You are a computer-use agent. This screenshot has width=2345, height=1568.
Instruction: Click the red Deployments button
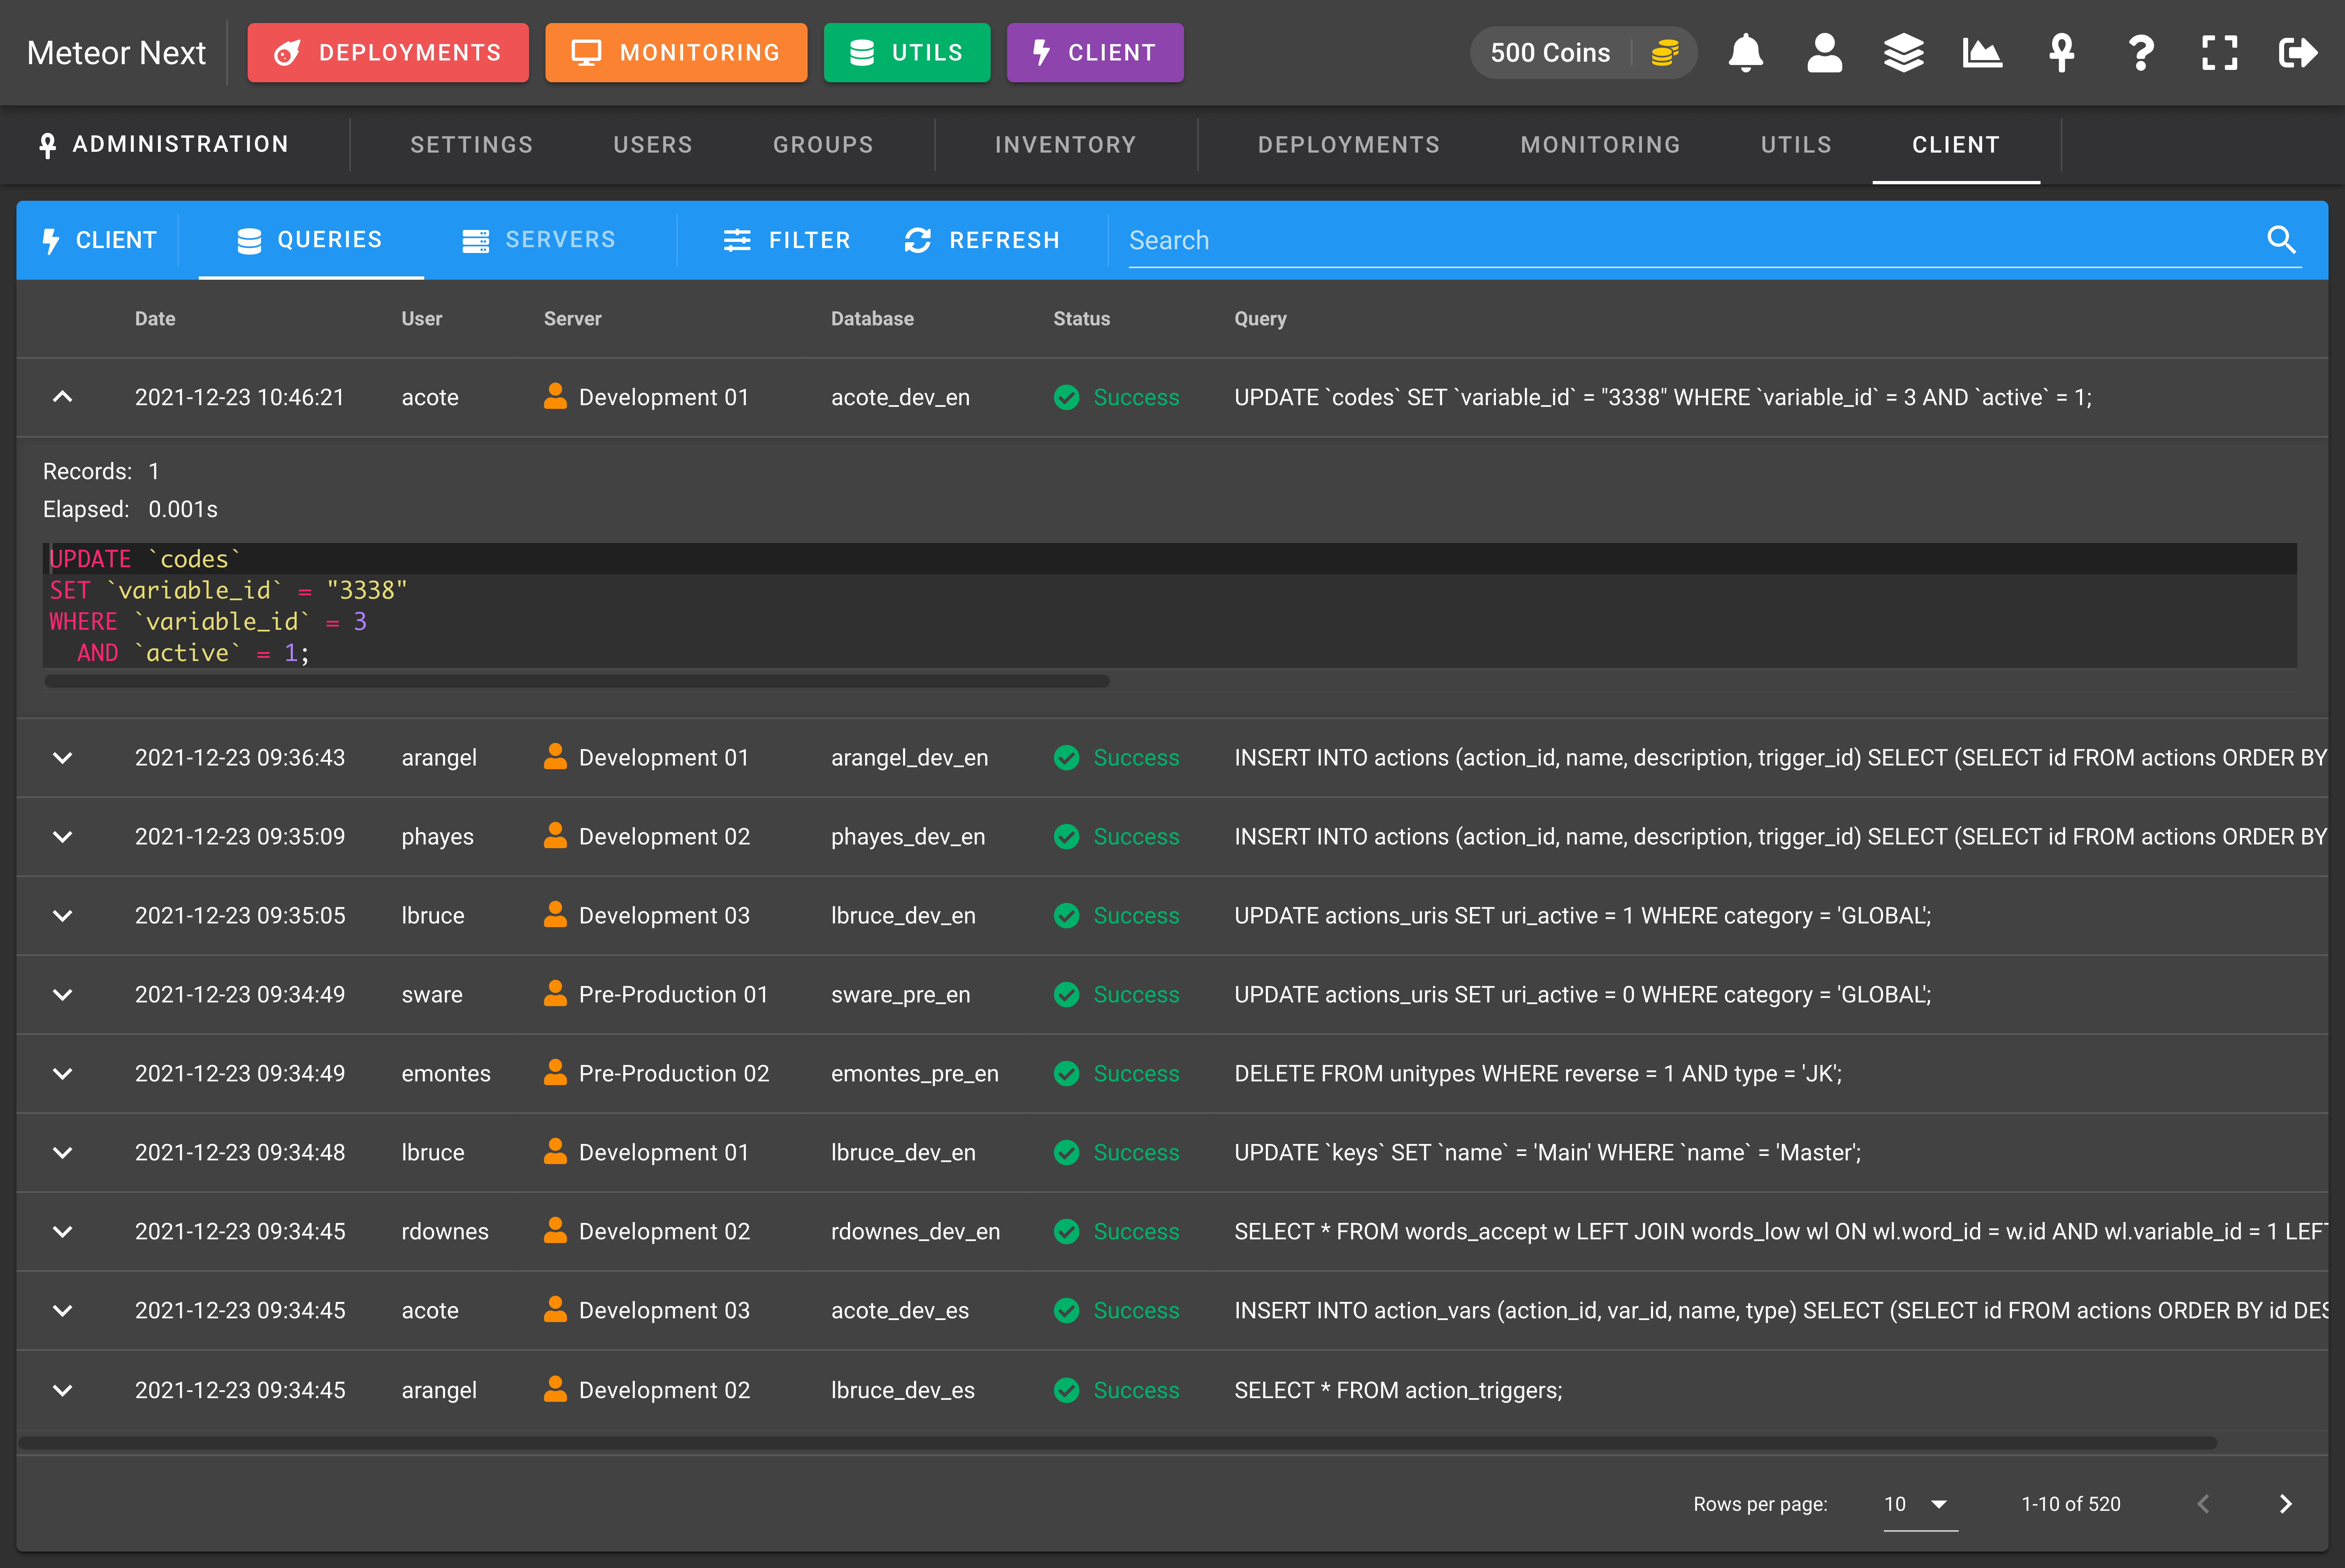click(388, 53)
